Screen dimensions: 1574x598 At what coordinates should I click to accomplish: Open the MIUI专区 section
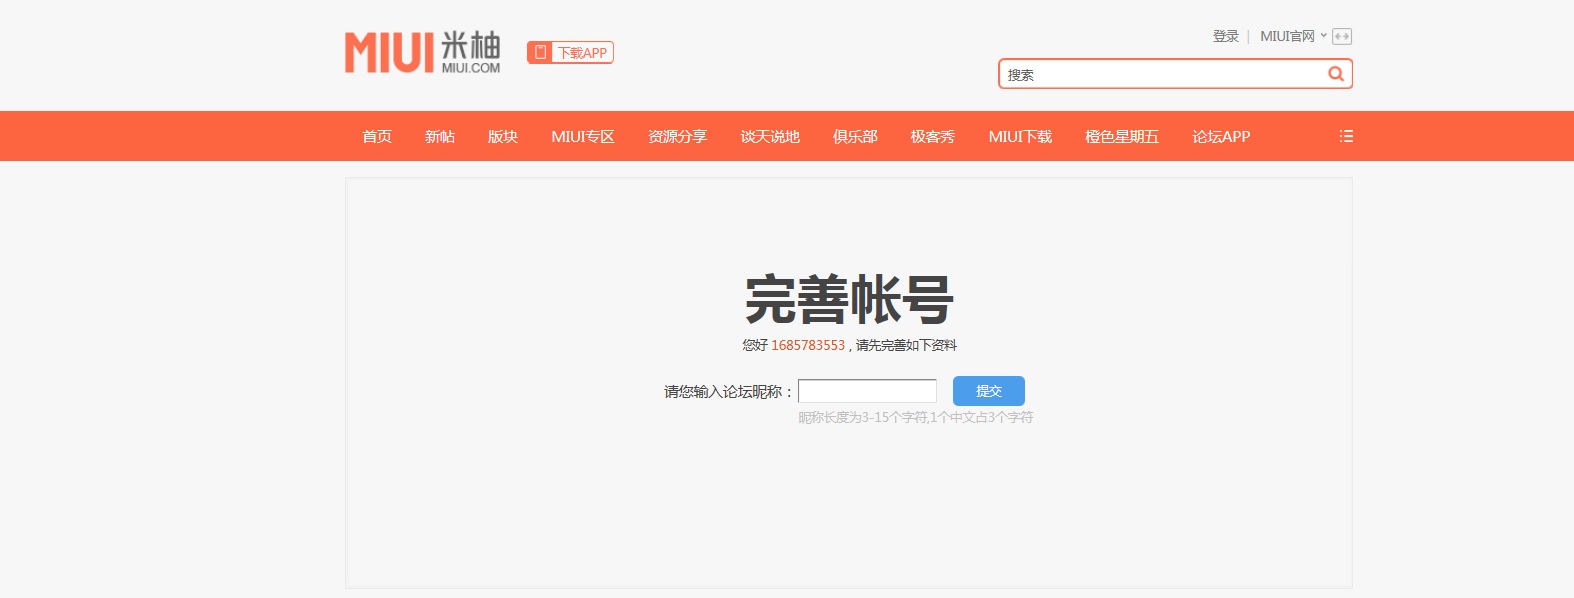(583, 136)
